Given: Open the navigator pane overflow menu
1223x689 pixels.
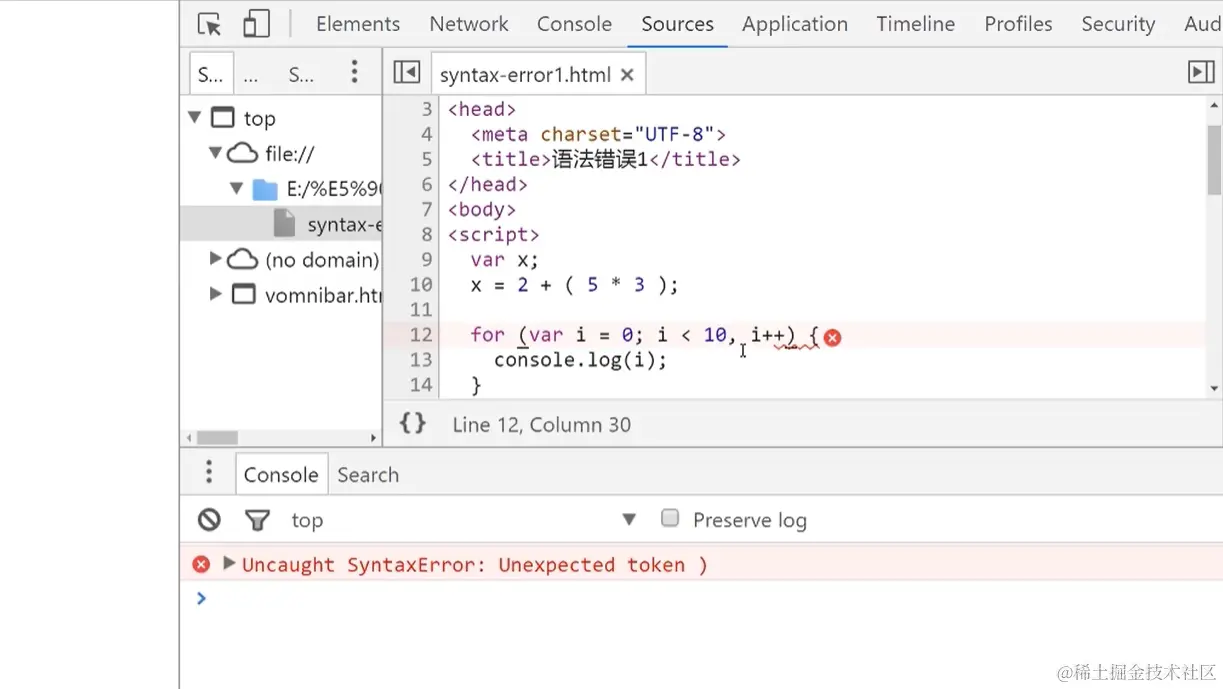Looking at the screenshot, I should pyautogui.click(x=354, y=71).
